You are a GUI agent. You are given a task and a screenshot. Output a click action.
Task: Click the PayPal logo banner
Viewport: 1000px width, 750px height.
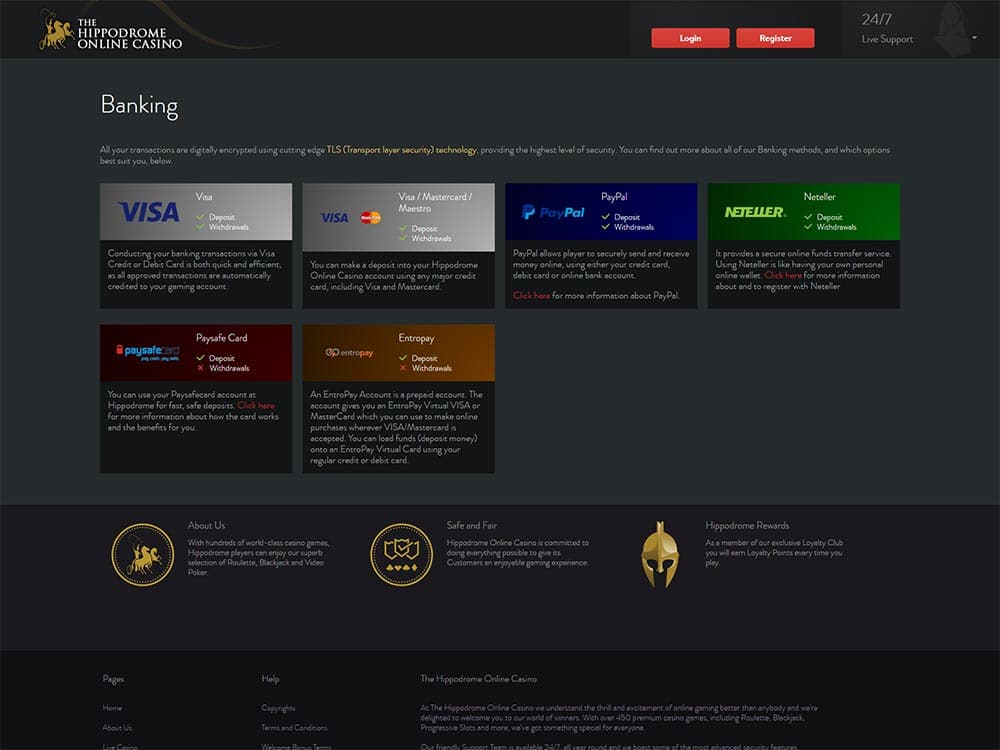coord(553,212)
